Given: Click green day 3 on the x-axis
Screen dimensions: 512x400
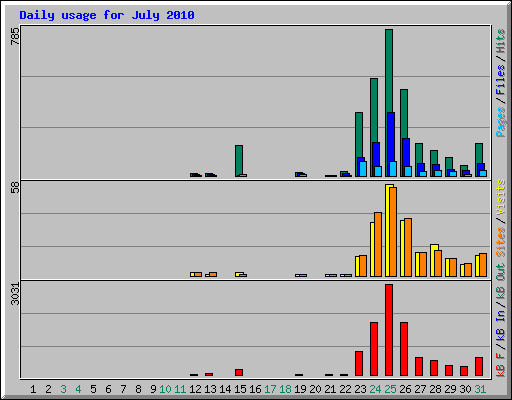Looking at the screenshot, I should tap(63, 389).
